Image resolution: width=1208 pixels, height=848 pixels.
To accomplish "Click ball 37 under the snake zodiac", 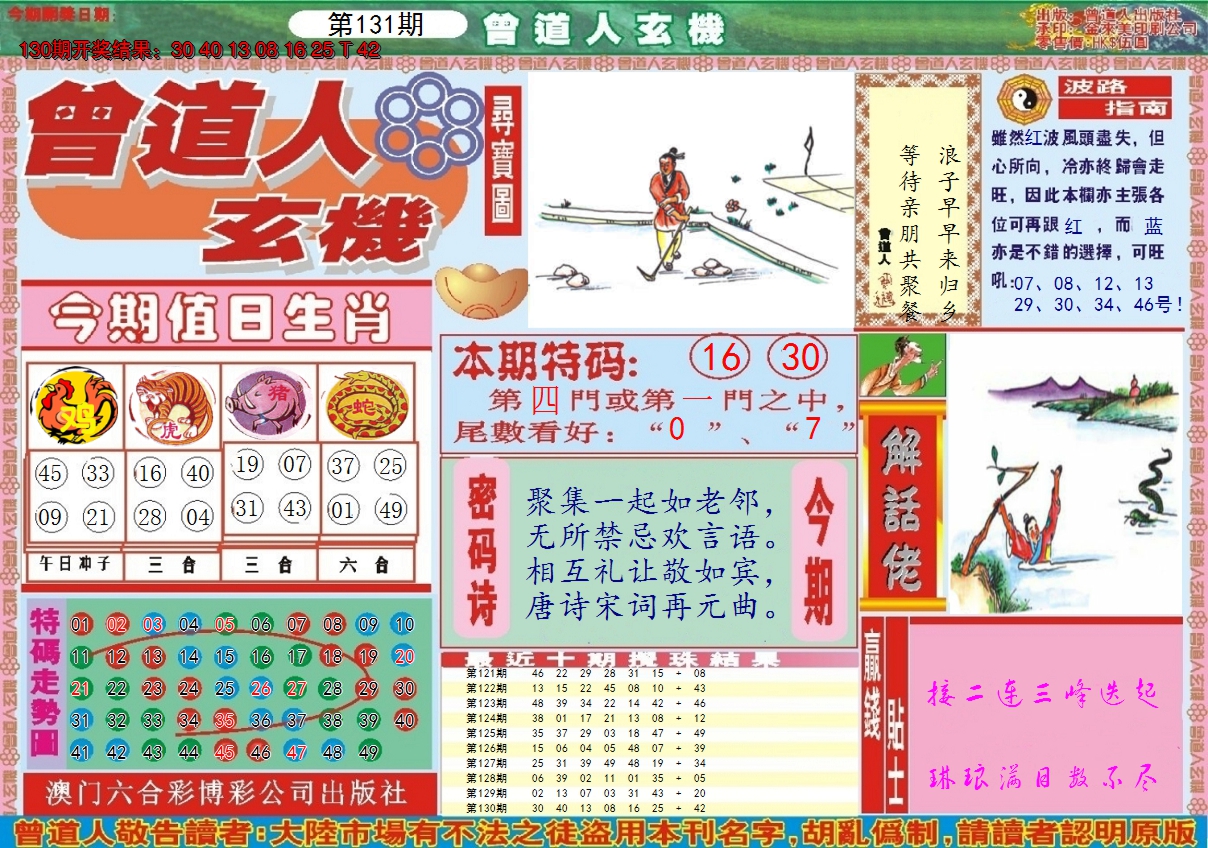I will 344,465.
